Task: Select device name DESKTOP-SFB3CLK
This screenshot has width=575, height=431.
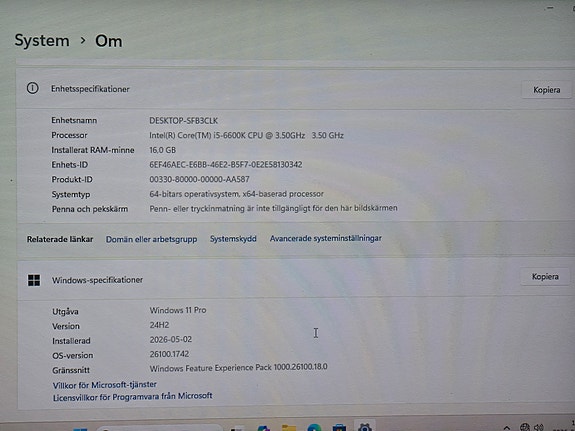Action: click(x=183, y=121)
